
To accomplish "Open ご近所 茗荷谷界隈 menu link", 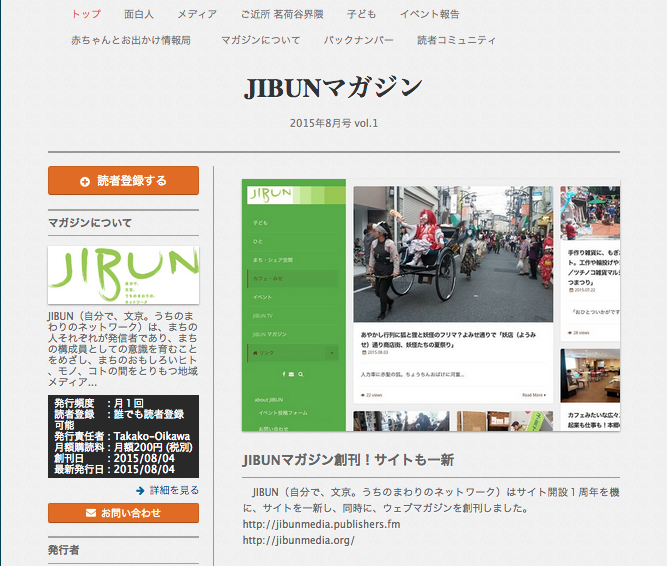I will coord(280,14).
